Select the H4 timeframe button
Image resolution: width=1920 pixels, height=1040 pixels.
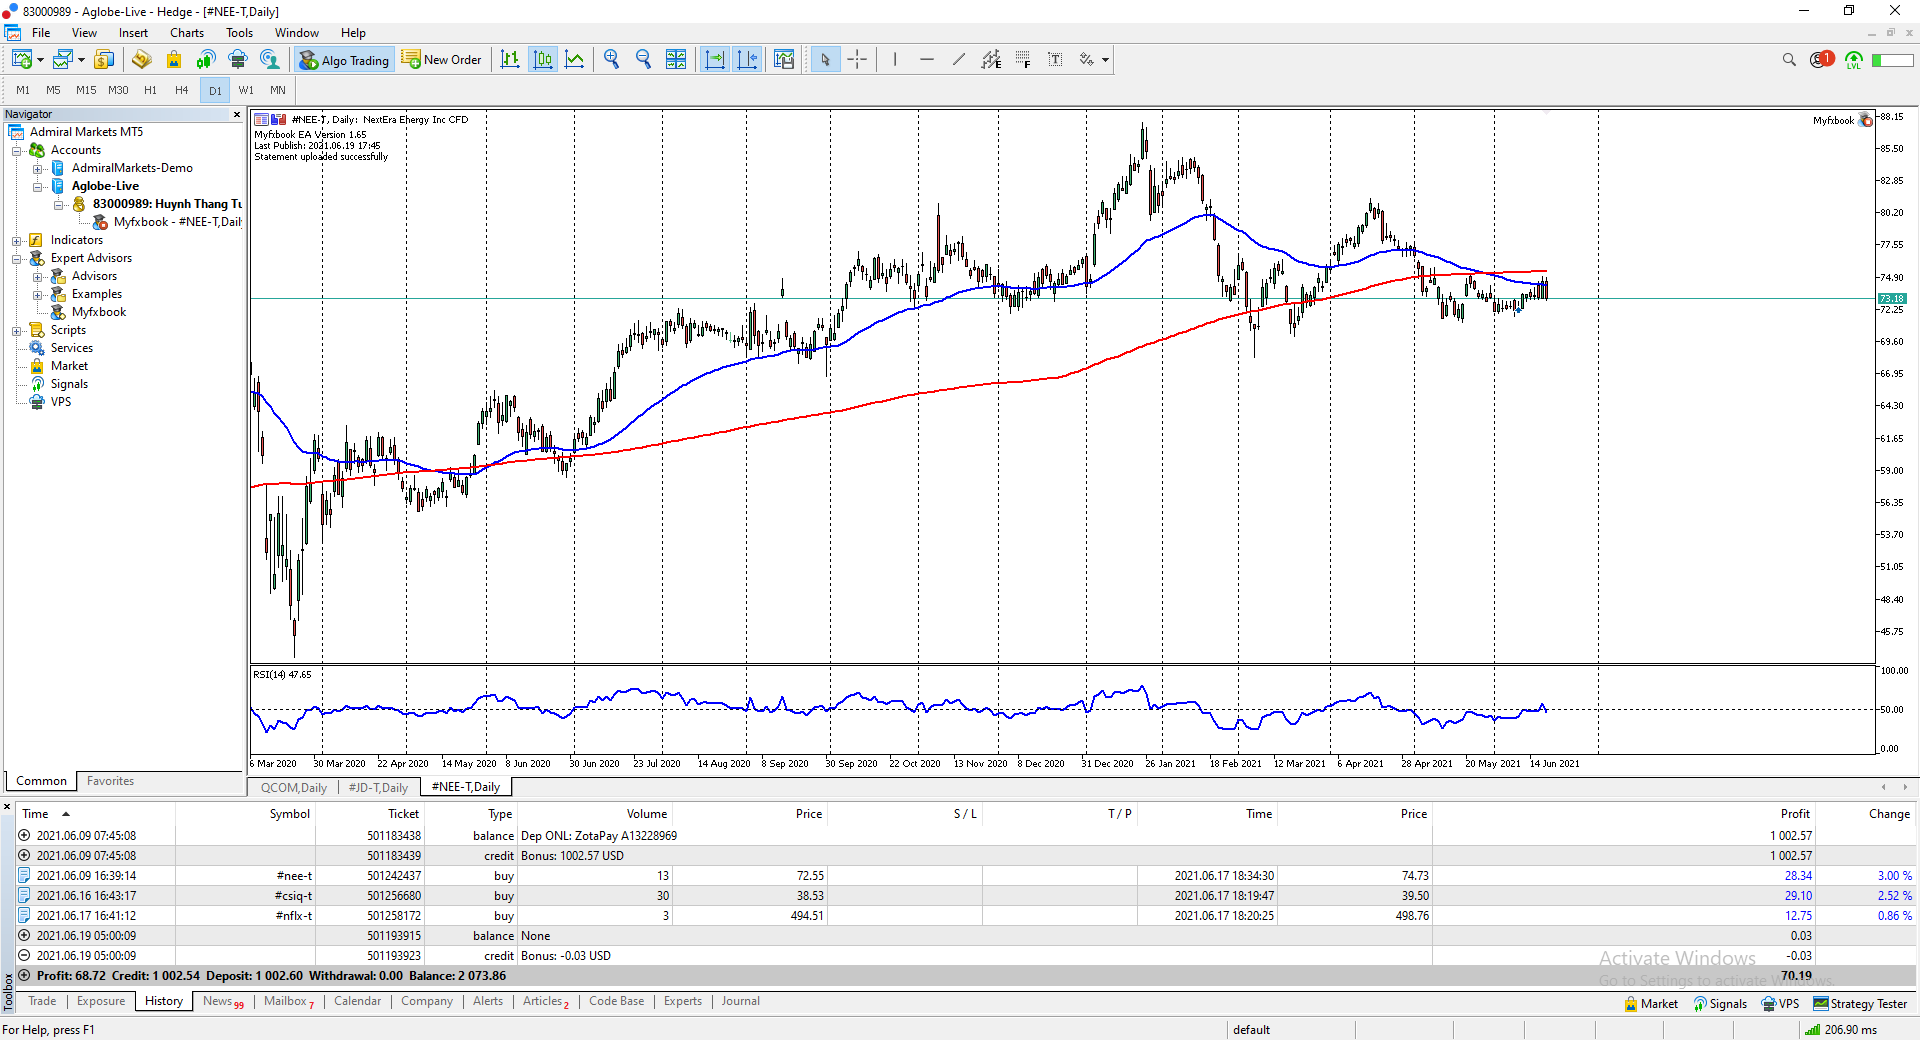tap(181, 90)
